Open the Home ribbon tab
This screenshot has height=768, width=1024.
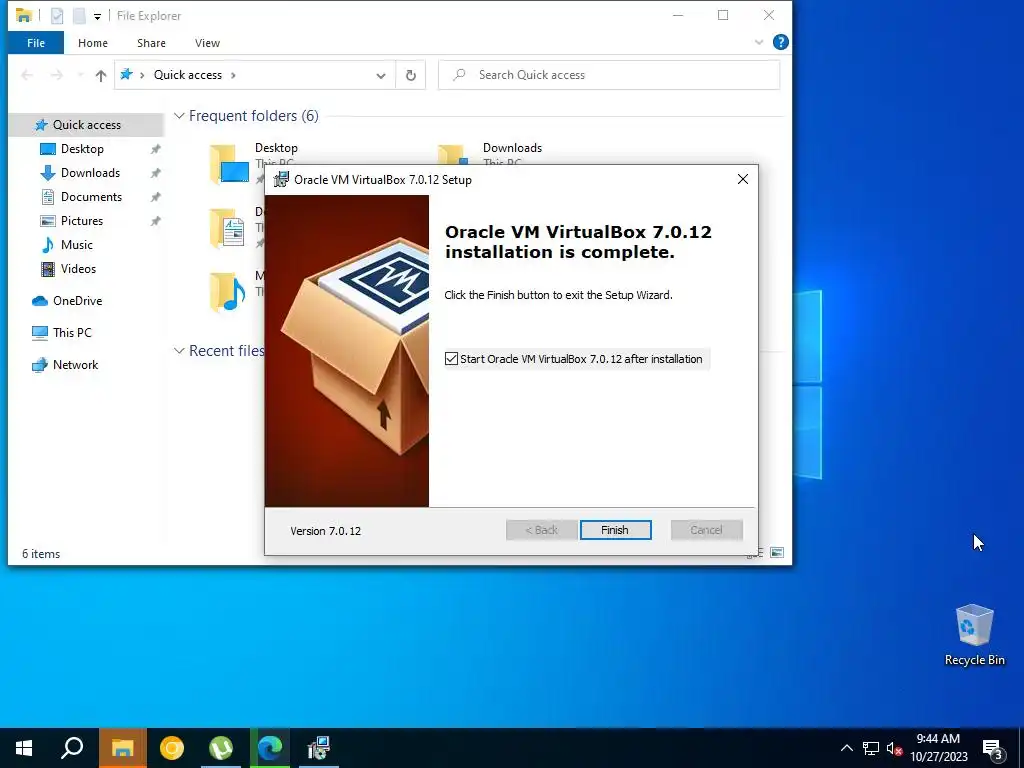[x=93, y=43]
